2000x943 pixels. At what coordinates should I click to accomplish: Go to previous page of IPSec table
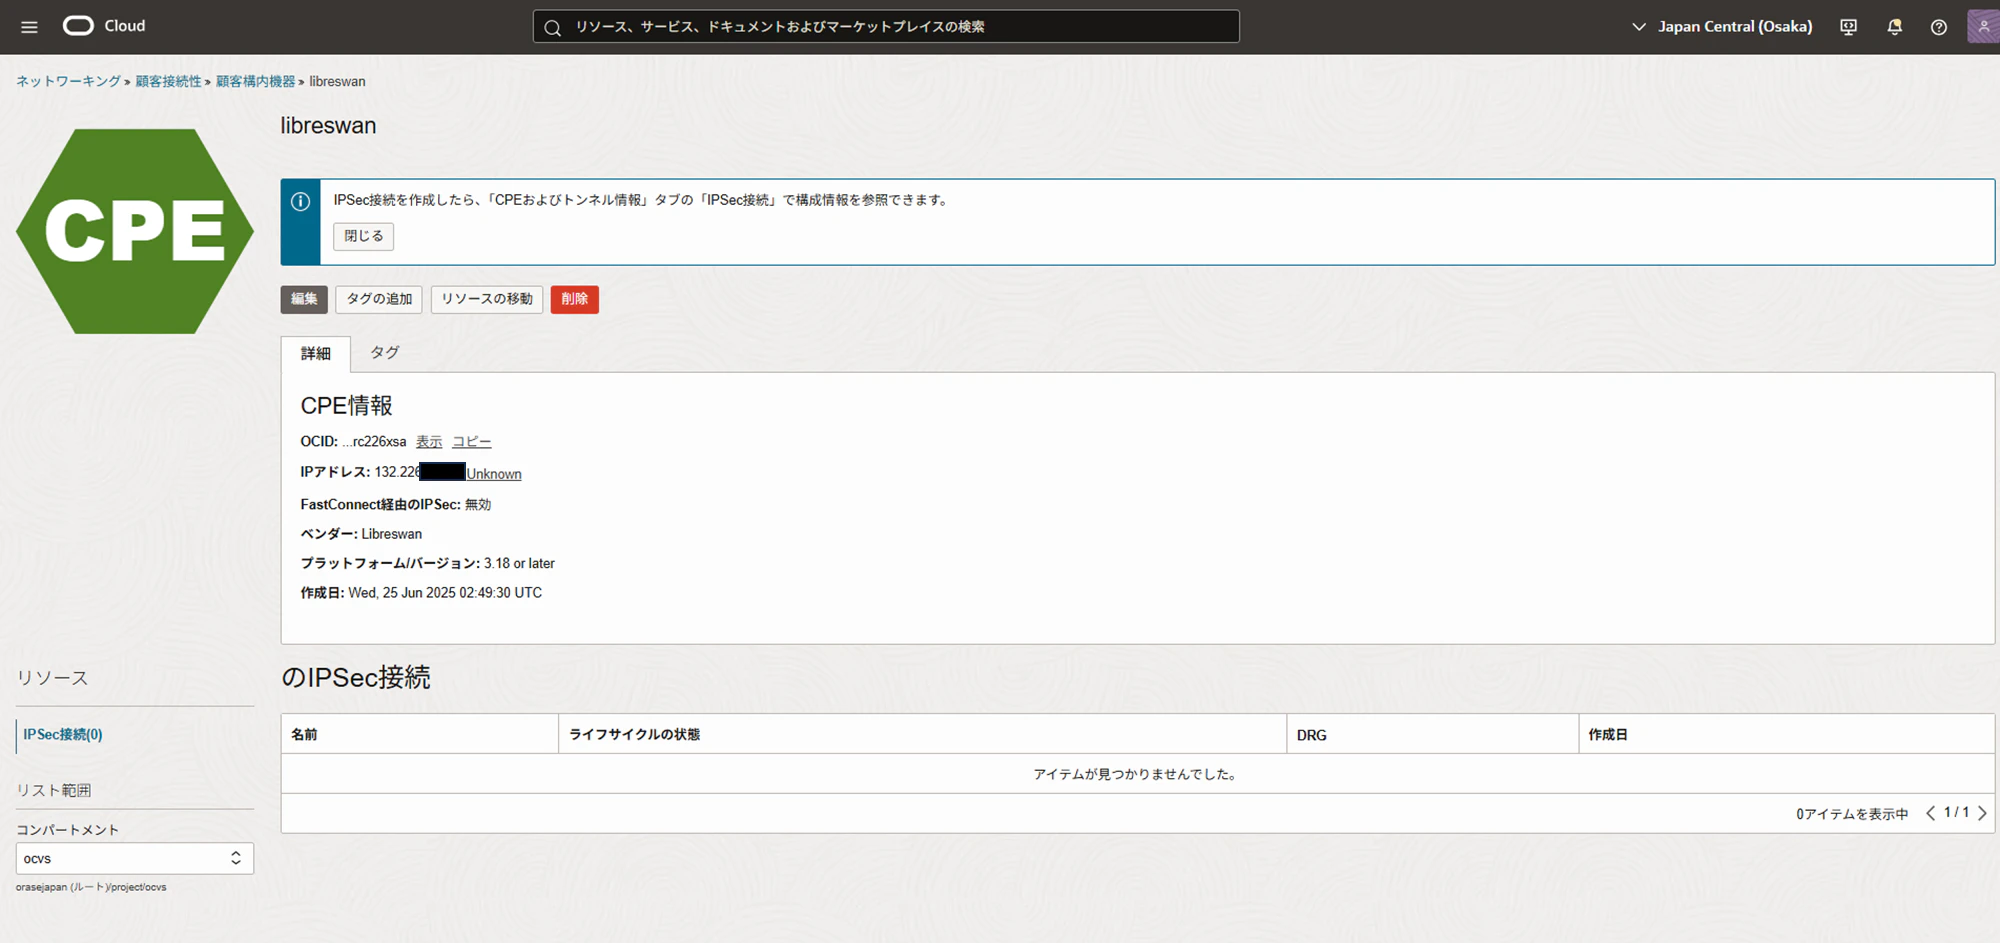point(1931,813)
